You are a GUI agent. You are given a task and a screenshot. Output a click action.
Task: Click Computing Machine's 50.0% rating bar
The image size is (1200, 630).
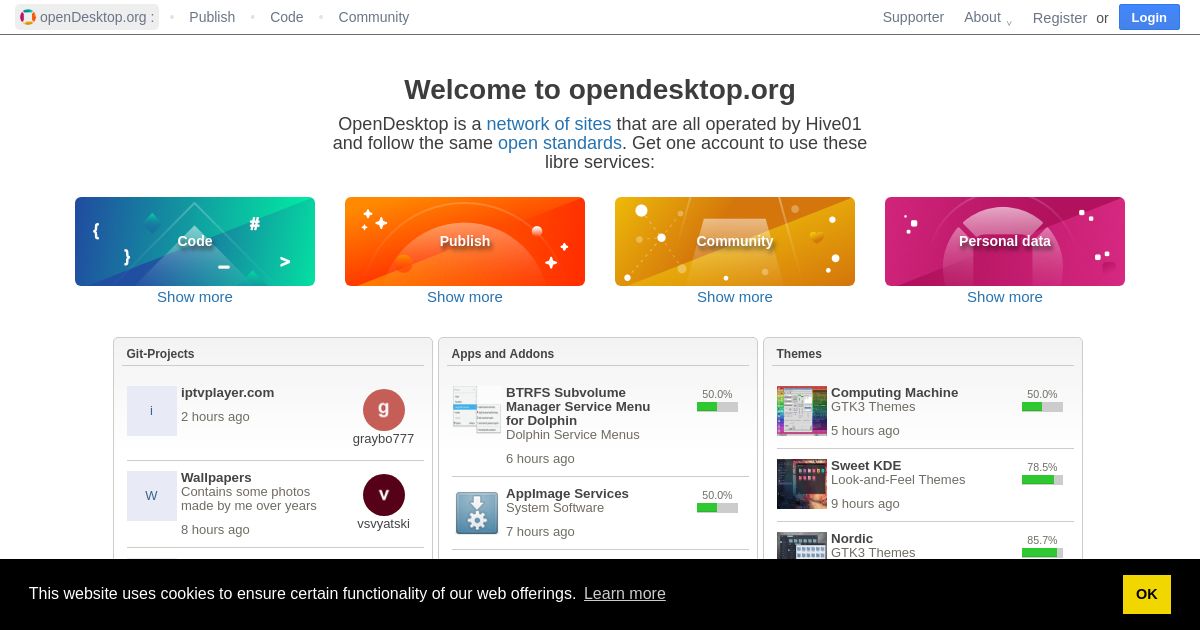(1042, 407)
